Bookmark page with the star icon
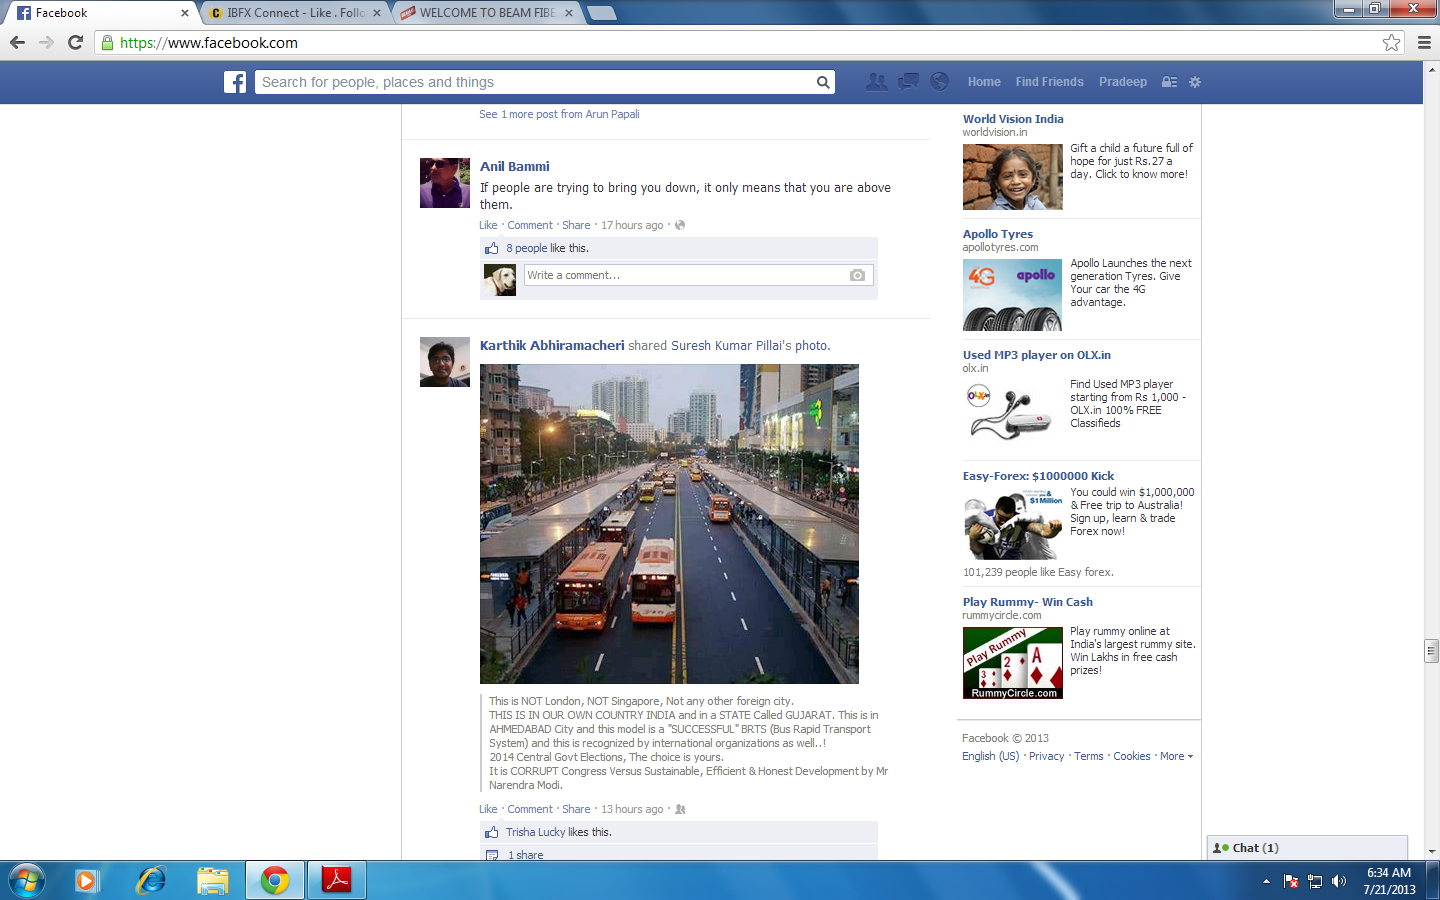1440x900 pixels. (x=1391, y=42)
